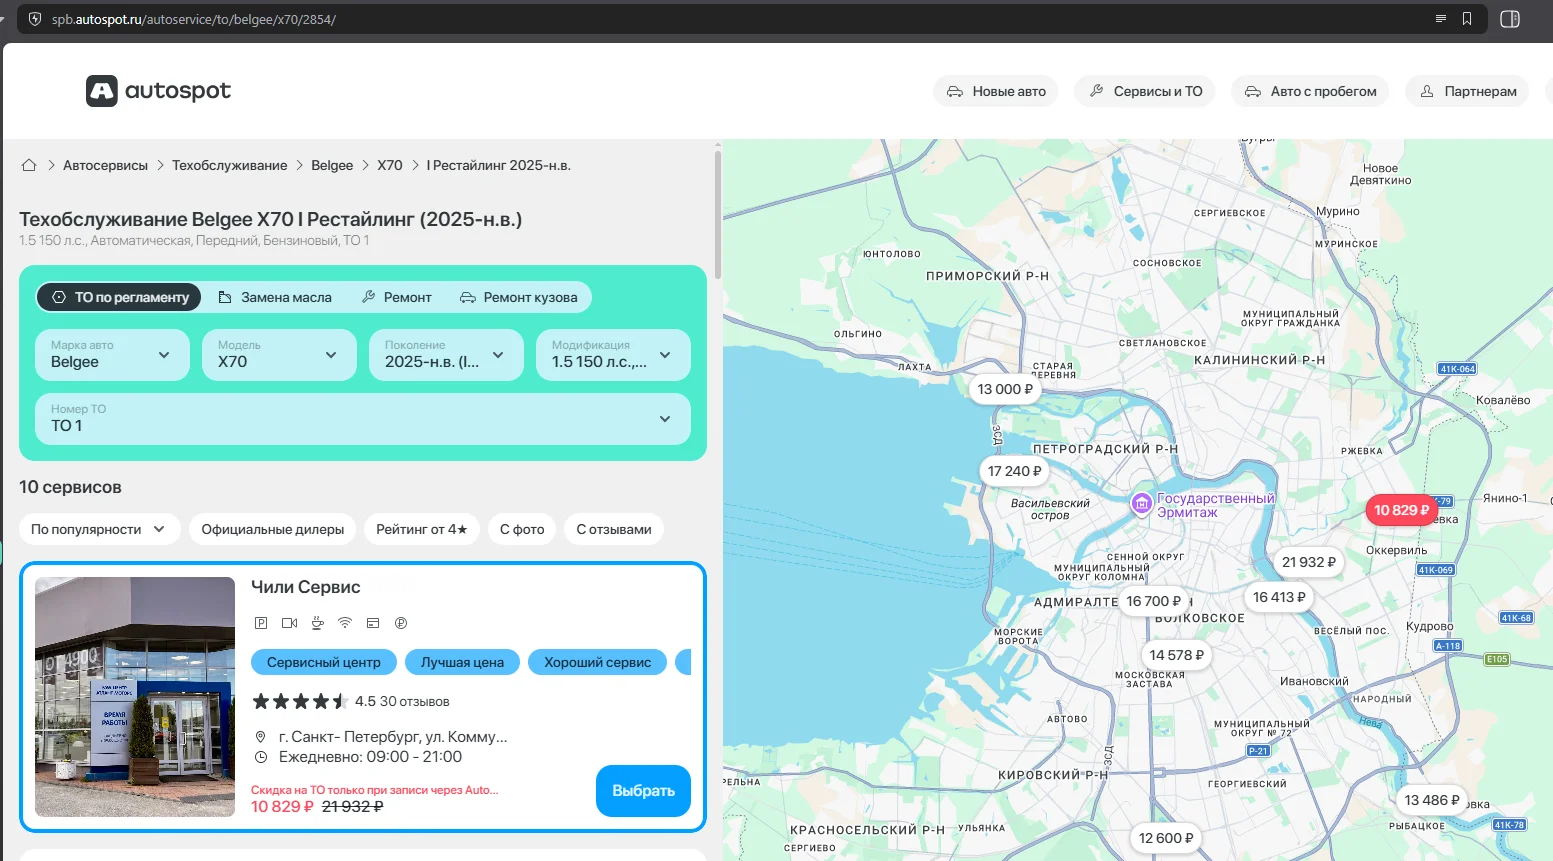The width and height of the screenshot is (1553, 861).
Task: Click the Сервисный центр tag
Action: [324, 662]
